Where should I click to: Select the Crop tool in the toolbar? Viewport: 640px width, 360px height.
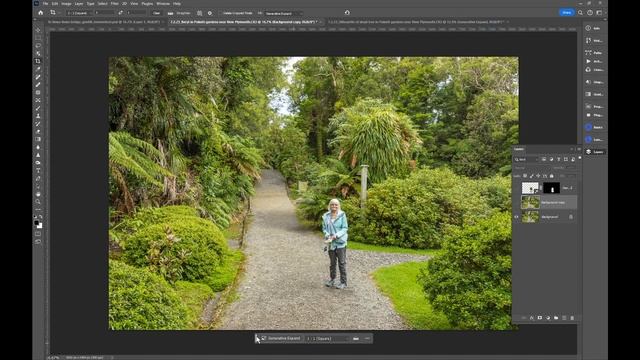pos(38,61)
